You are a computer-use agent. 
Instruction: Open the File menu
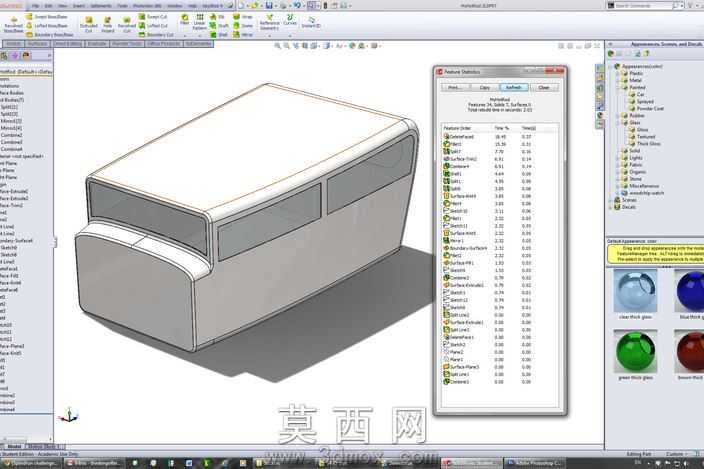35,6
